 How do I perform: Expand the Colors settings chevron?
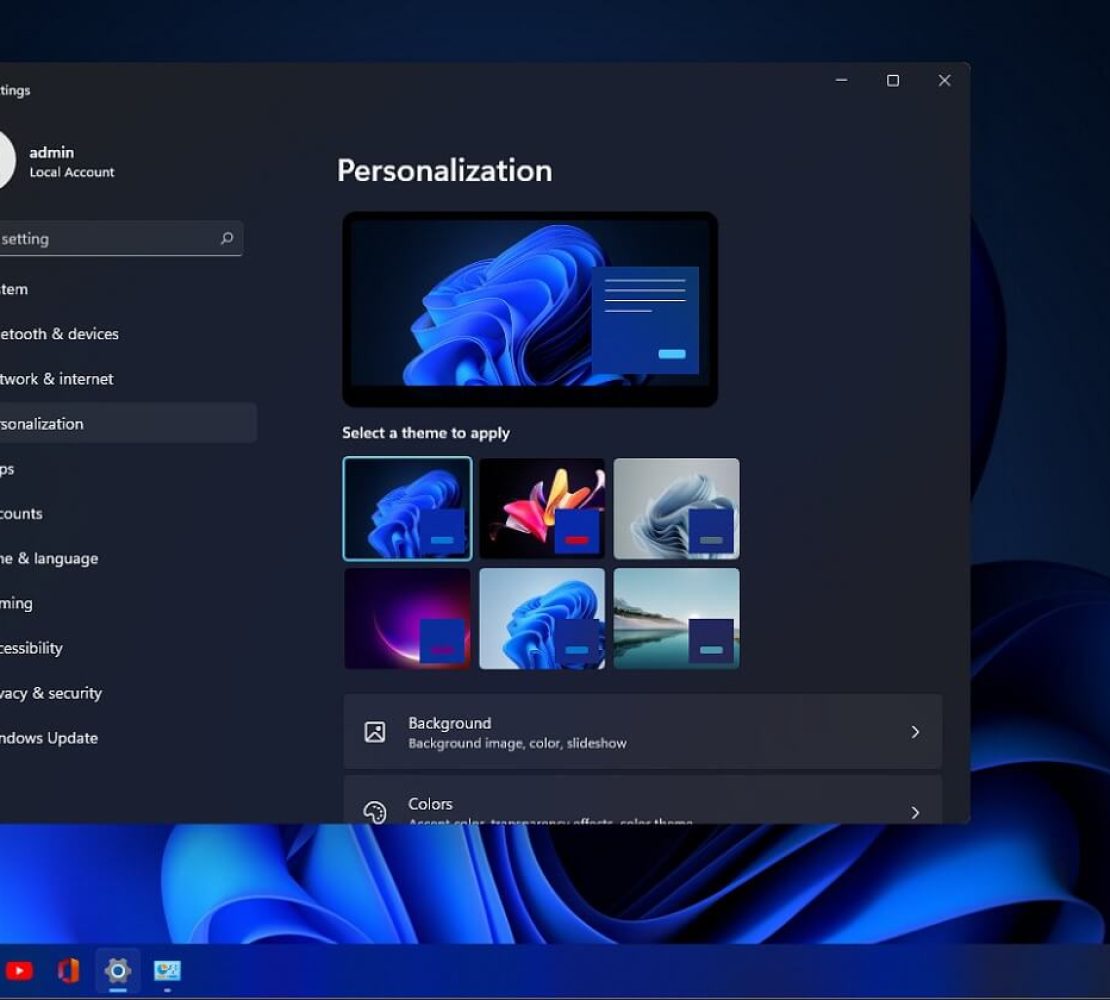pos(915,812)
